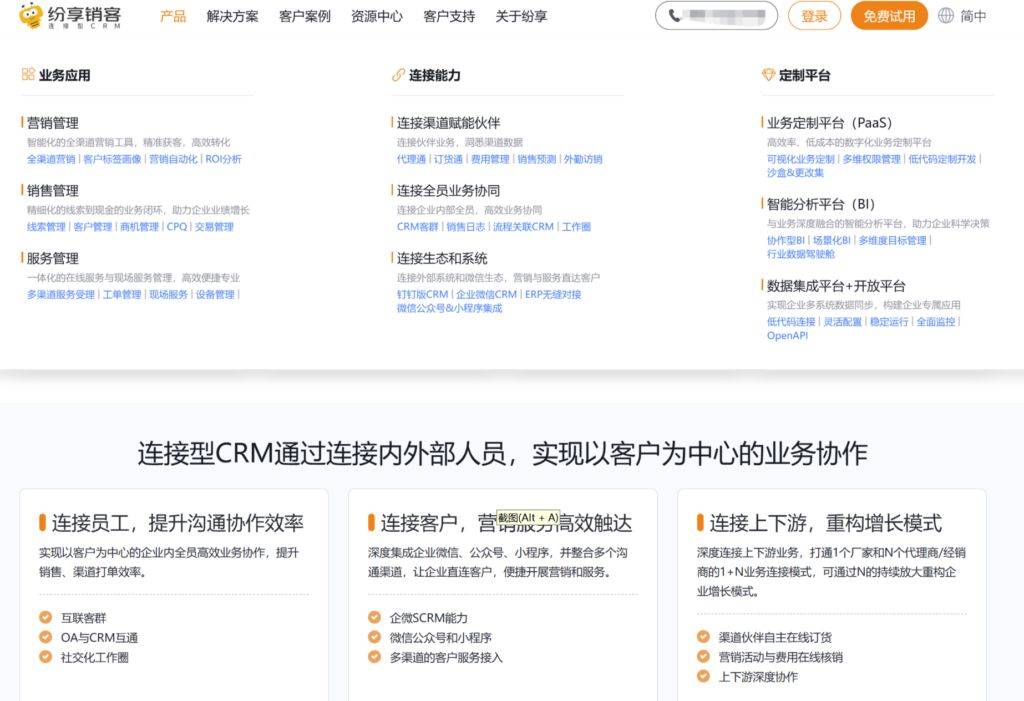1024x701 pixels.
Task: Click the 可视化业务定制 link
Action: point(801,159)
